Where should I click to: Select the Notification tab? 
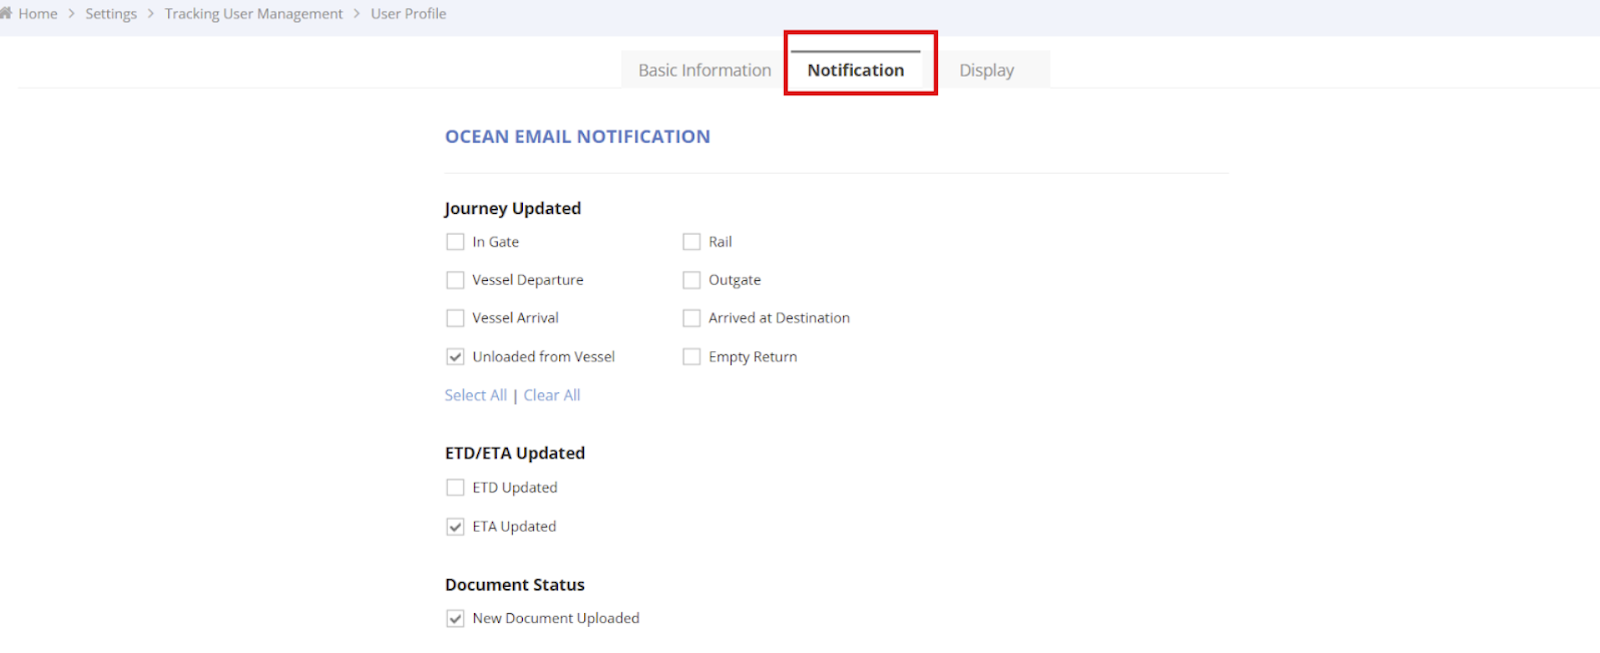pos(855,70)
